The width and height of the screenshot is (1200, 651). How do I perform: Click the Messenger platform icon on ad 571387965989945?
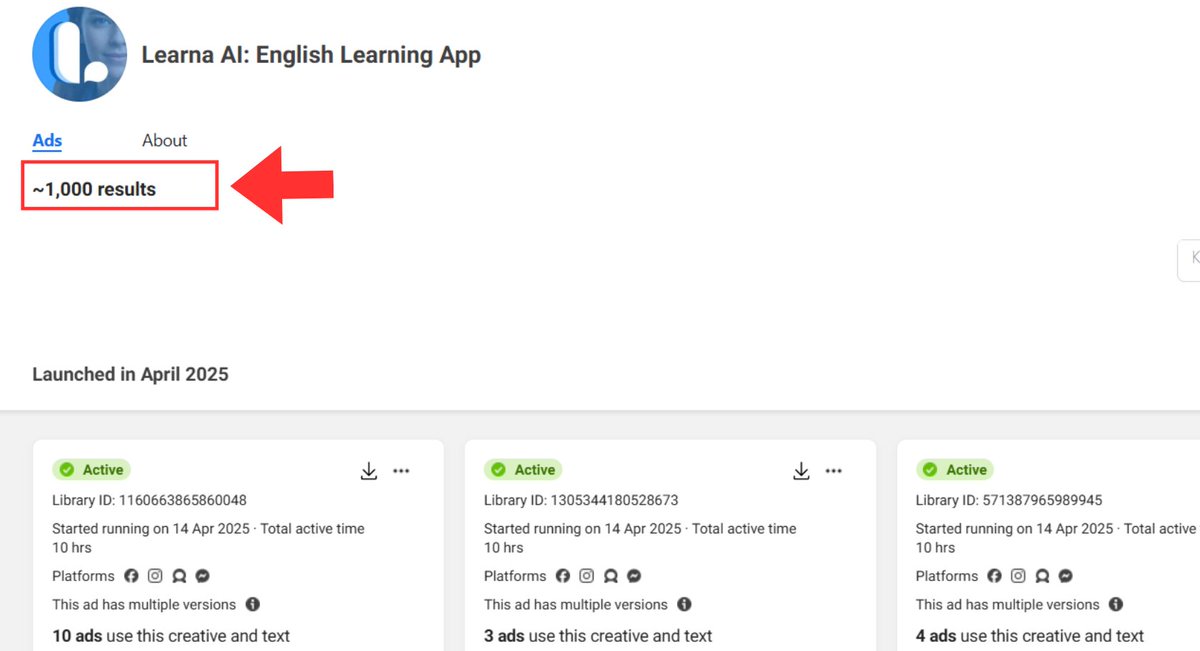pyautogui.click(x=1066, y=576)
